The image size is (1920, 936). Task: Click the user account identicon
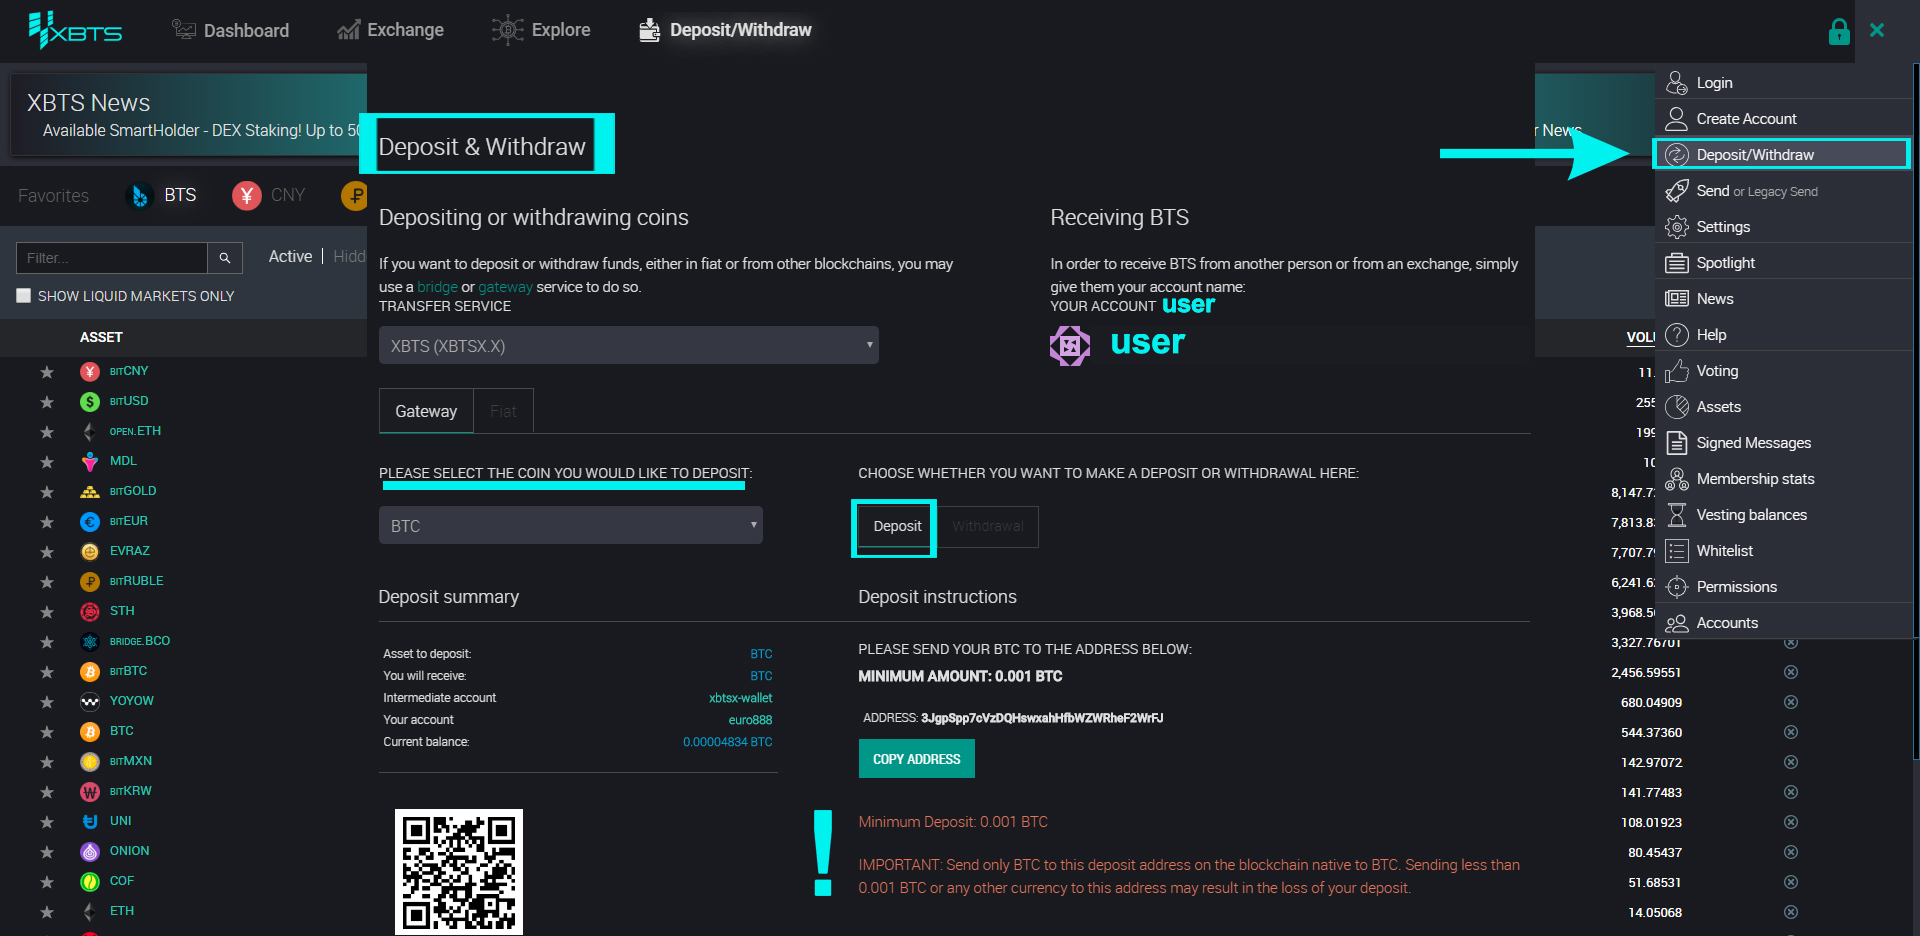pyautogui.click(x=1070, y=346)
